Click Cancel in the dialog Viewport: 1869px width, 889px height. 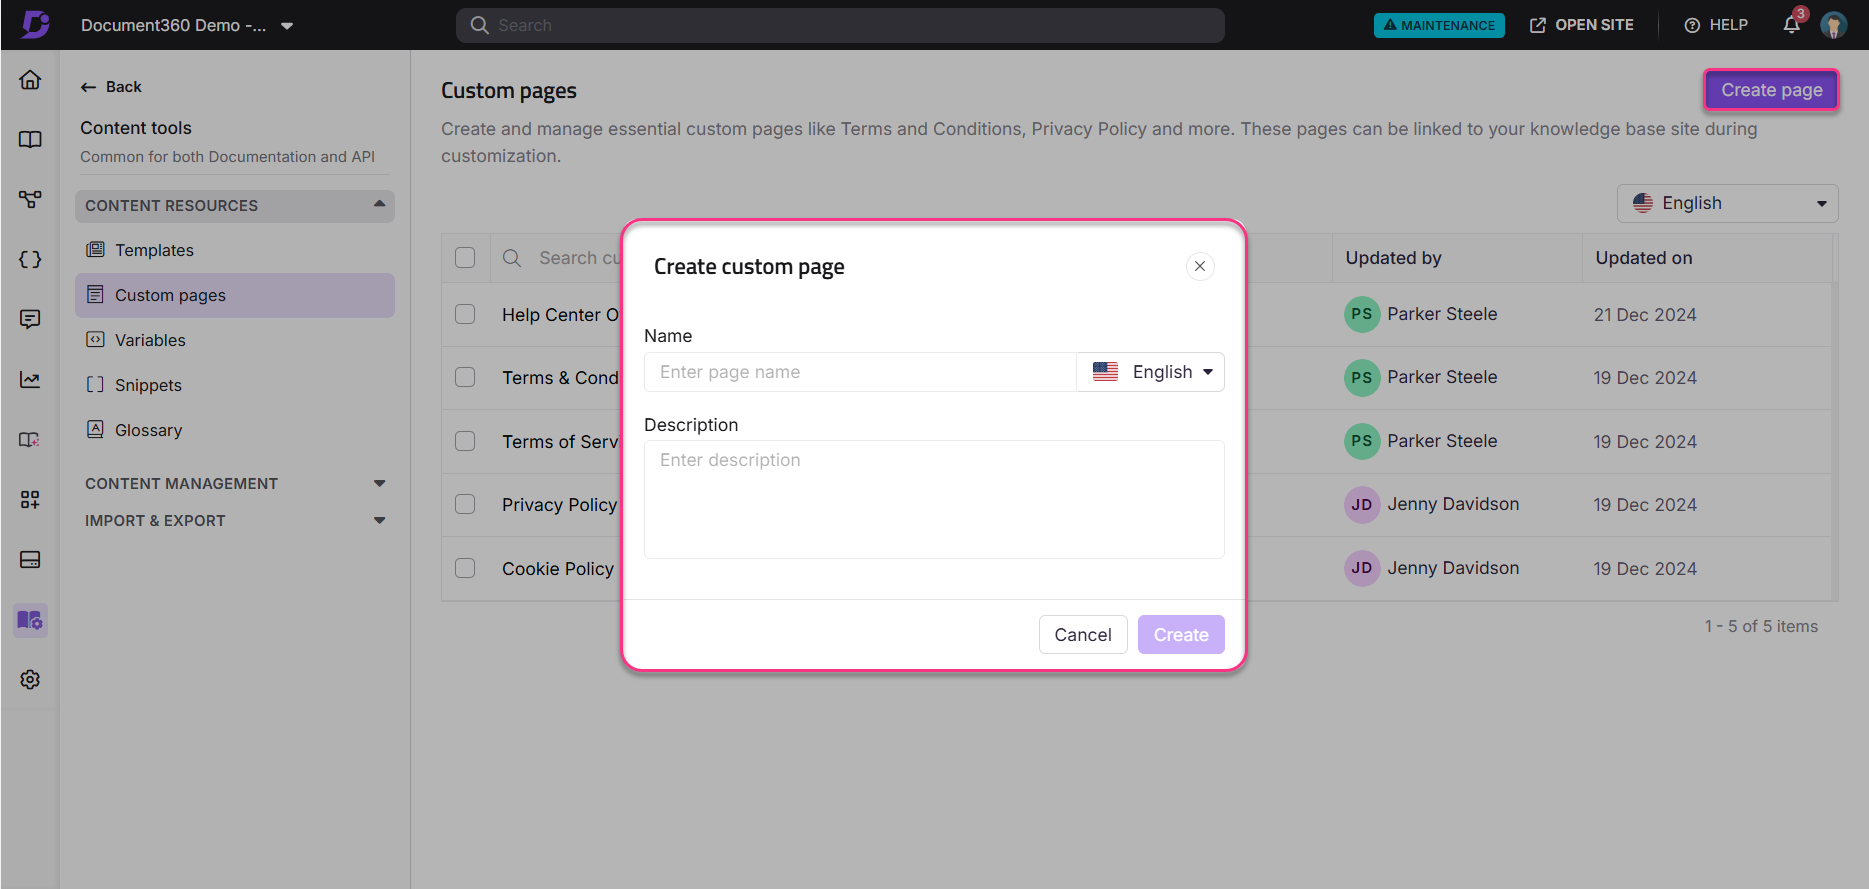coord(1083,635)
